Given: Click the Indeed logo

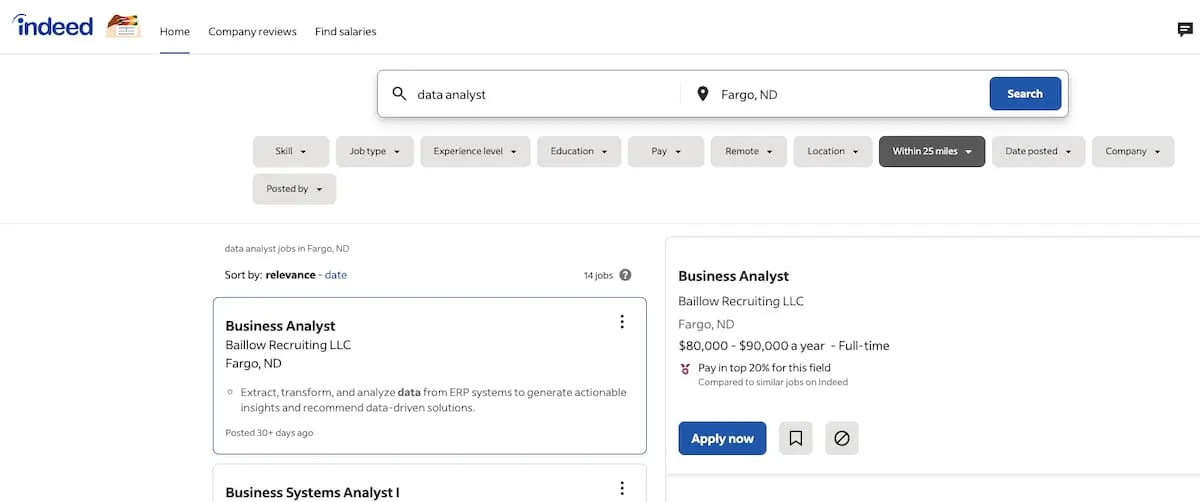Looking at the screenshot, I should (x=53, y=25).
